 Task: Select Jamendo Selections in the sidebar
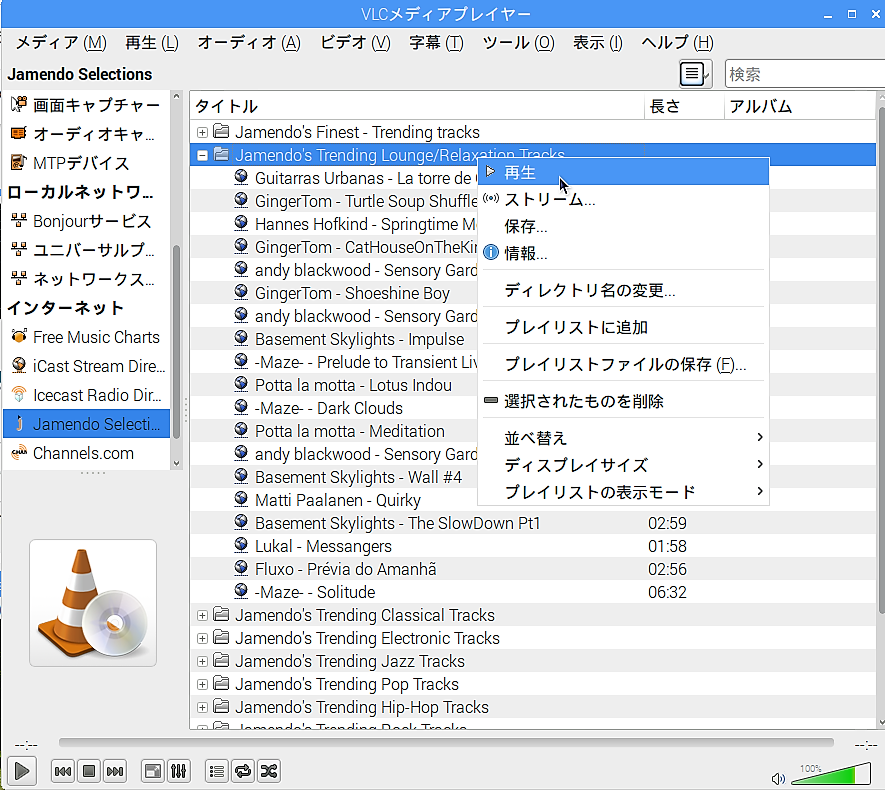click(86, 424)
